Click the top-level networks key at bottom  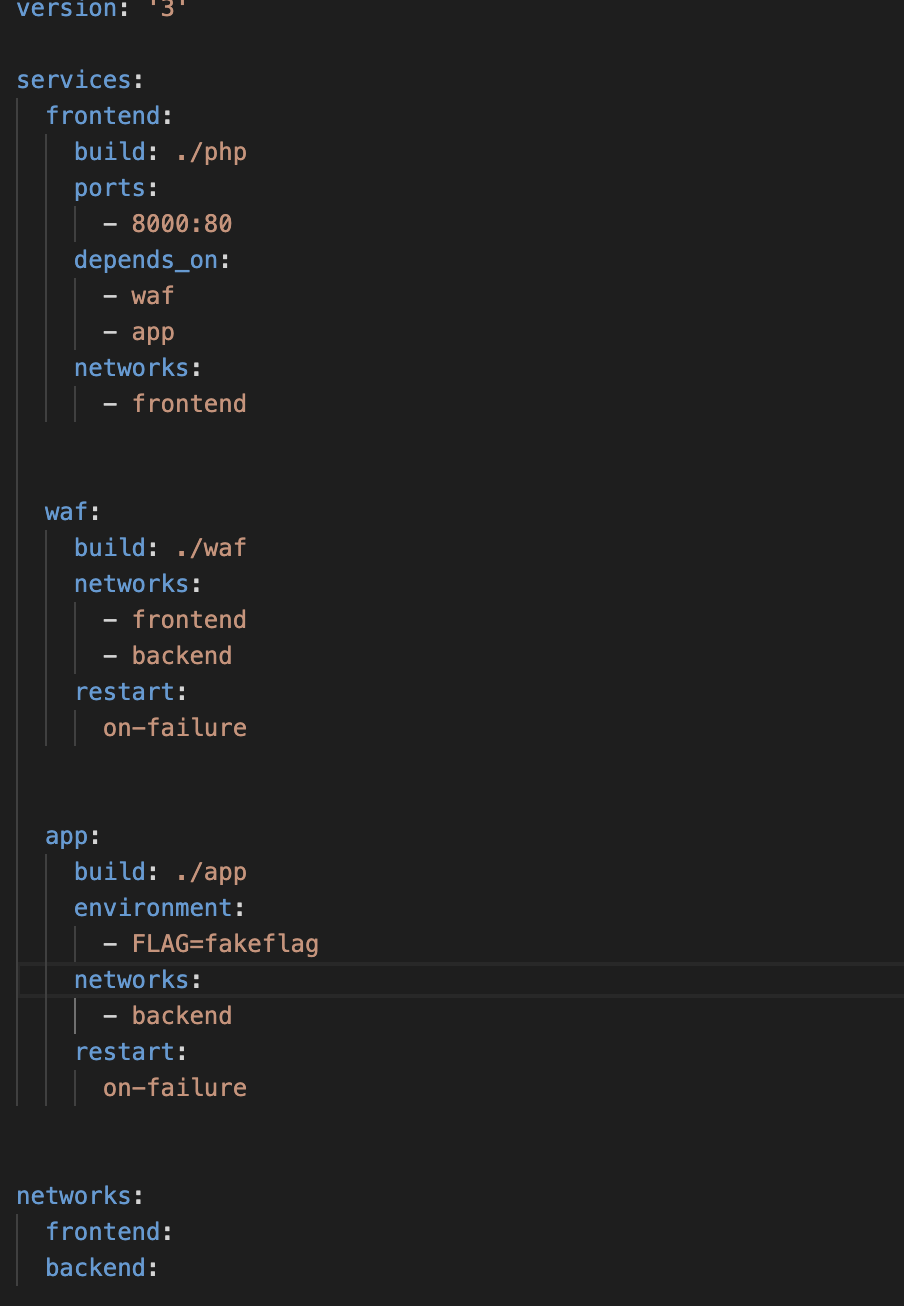click(73, 1196)
